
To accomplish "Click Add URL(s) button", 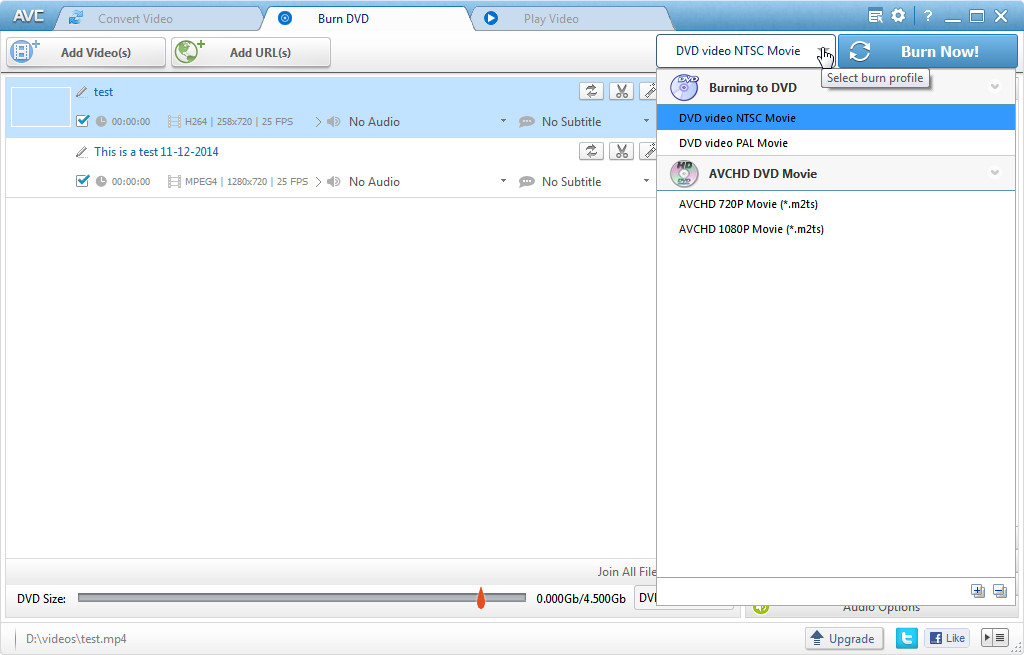I will [x=251, y=52].
